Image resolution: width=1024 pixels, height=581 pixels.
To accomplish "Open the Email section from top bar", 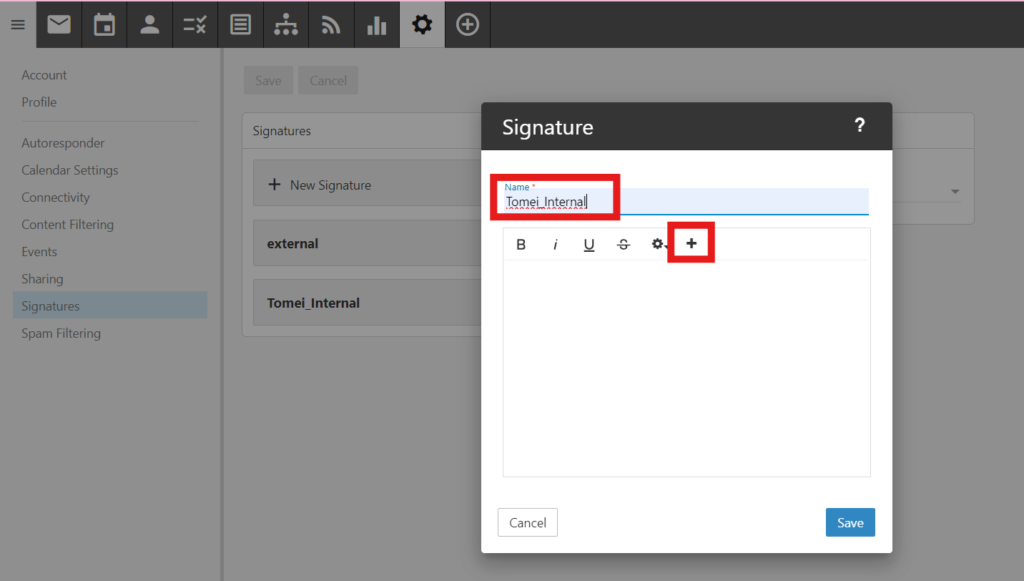I will pos(59,25).
